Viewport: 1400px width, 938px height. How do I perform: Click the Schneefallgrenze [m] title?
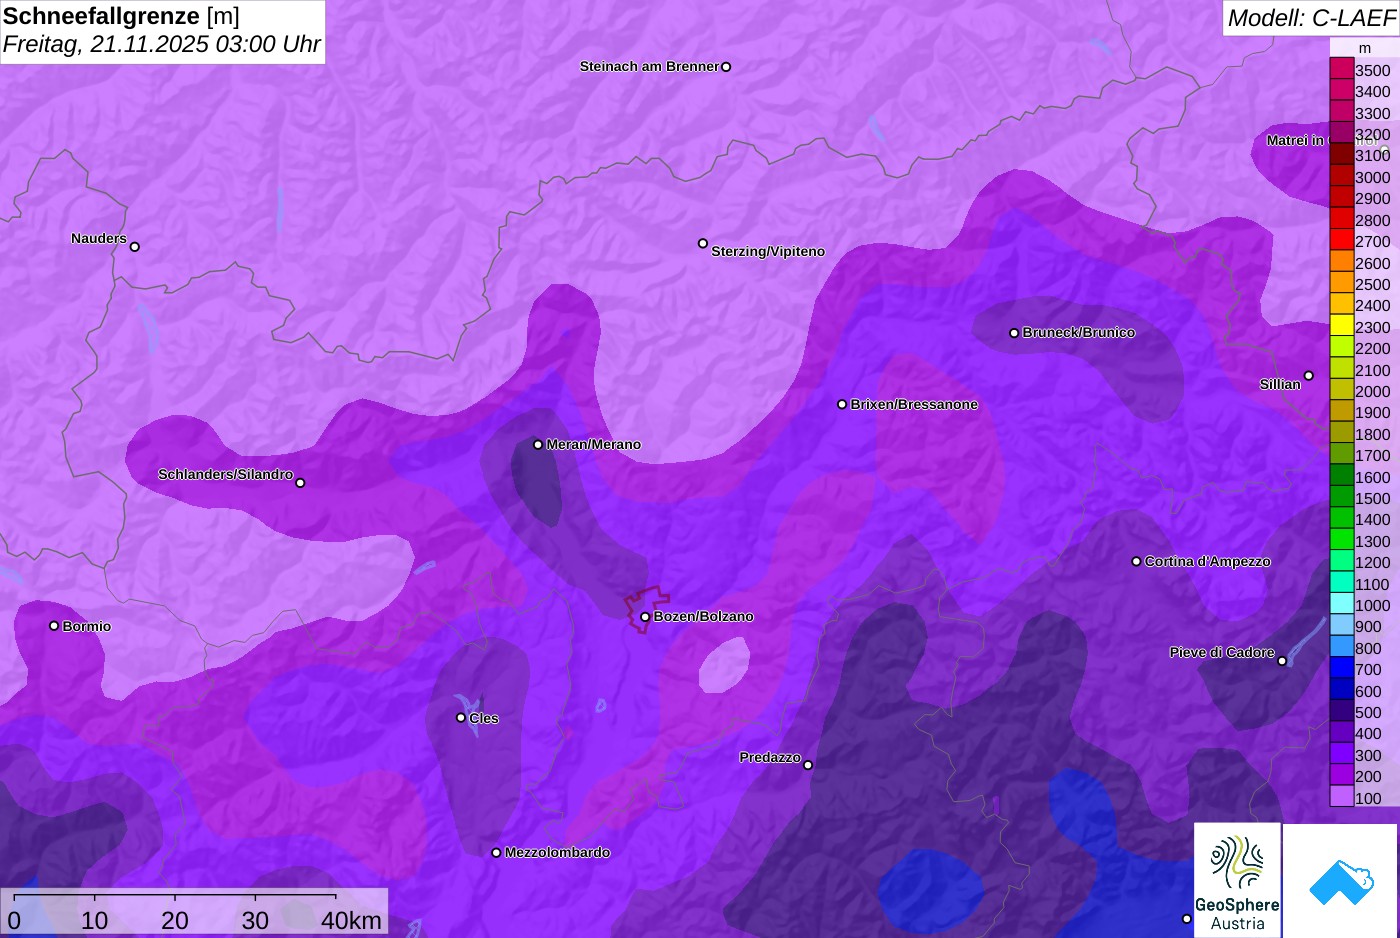(x=121, y=16)
